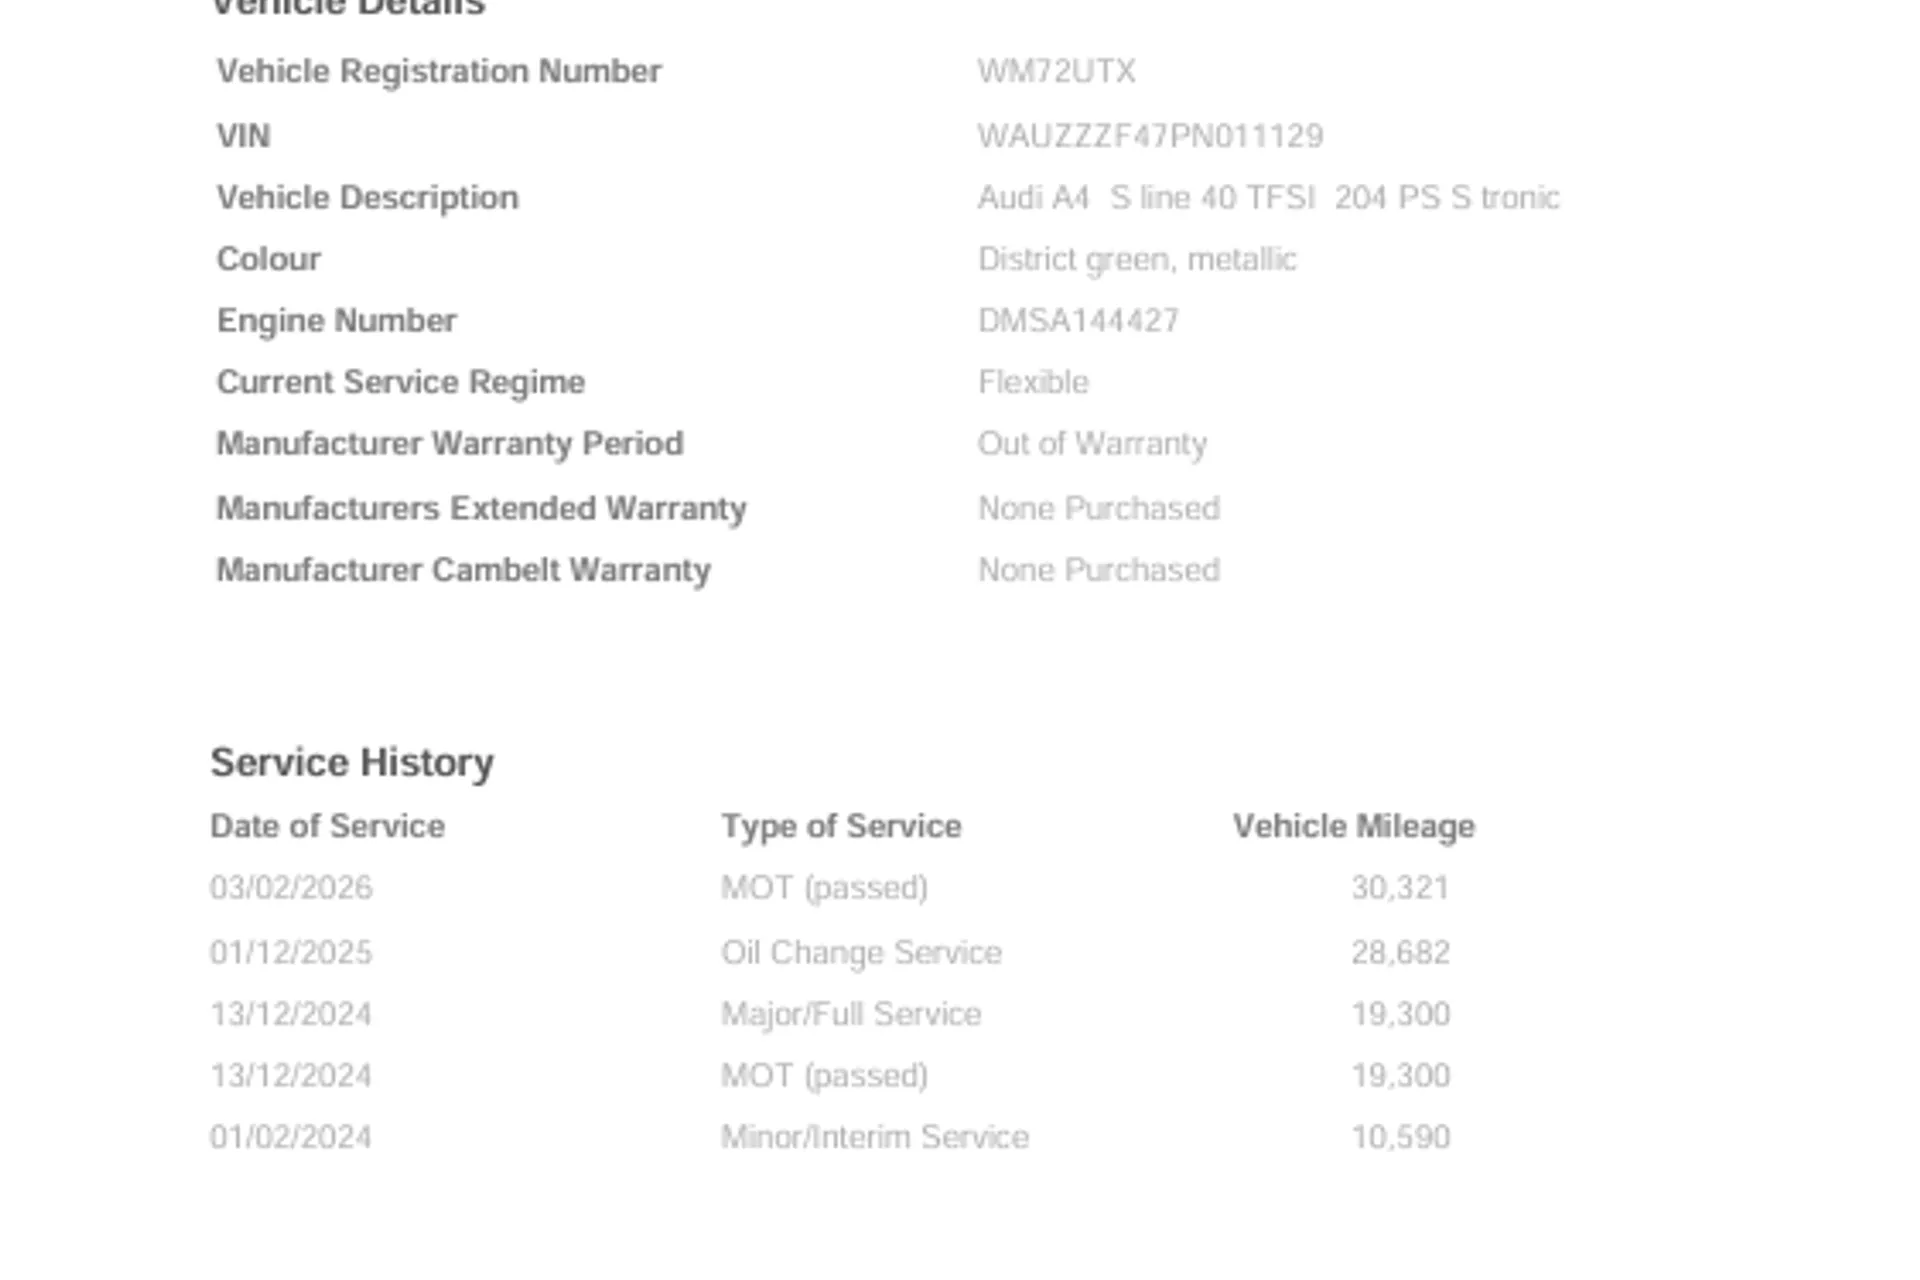Select the 10,590 mileage value

pyautogui.click(x=1400, y=1138)
